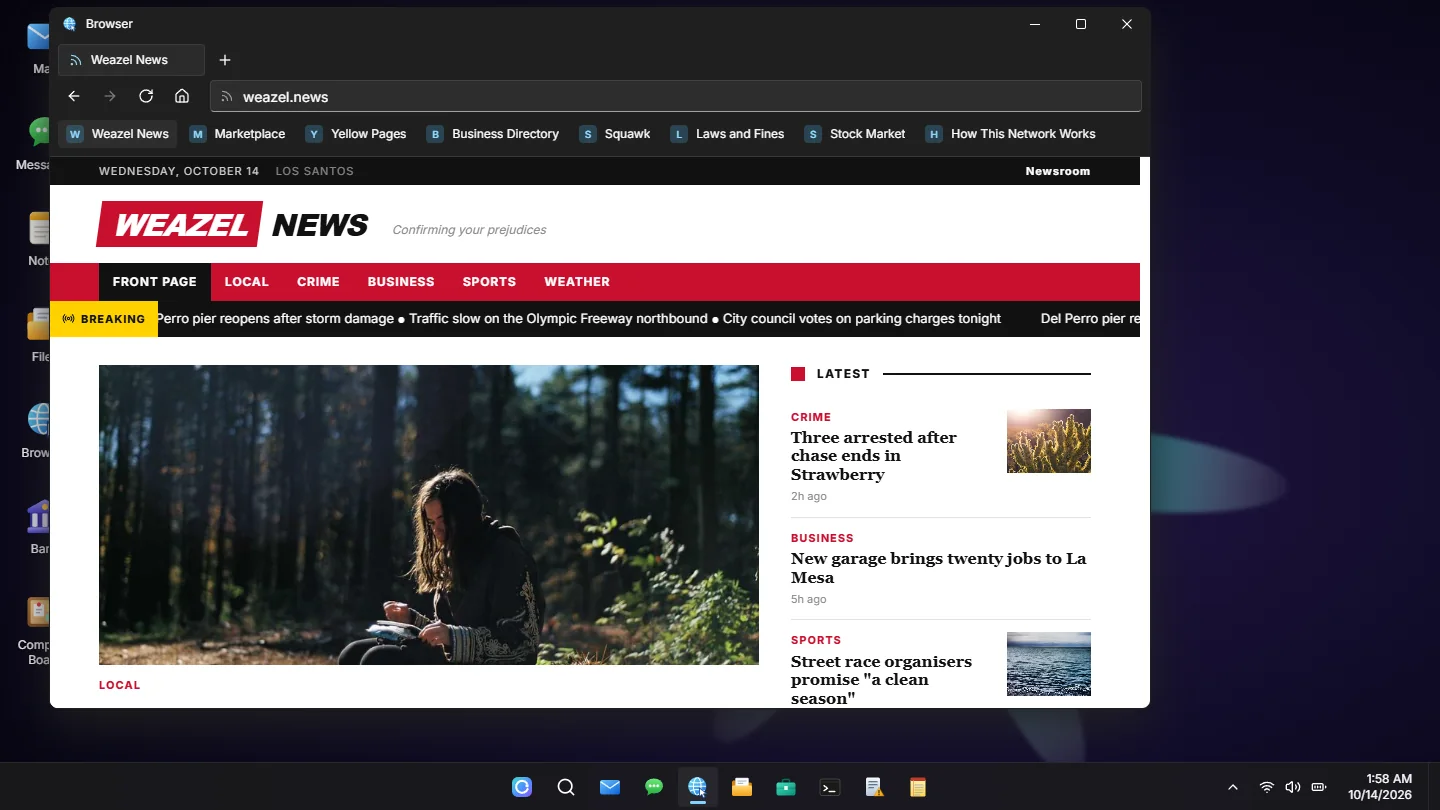
Task: Go to the BUSINESS section
Action: click(401, 282)
